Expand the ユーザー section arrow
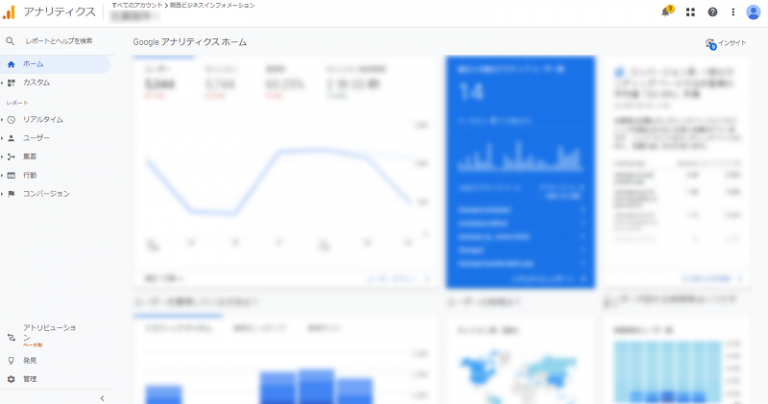The image size is (768, 404). pos(2,138)
